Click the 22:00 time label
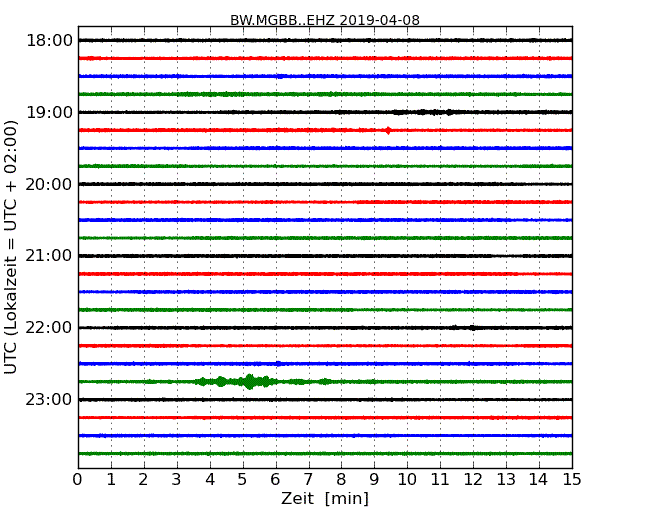This screenshot has width=650, height=520. pos(49,328)
